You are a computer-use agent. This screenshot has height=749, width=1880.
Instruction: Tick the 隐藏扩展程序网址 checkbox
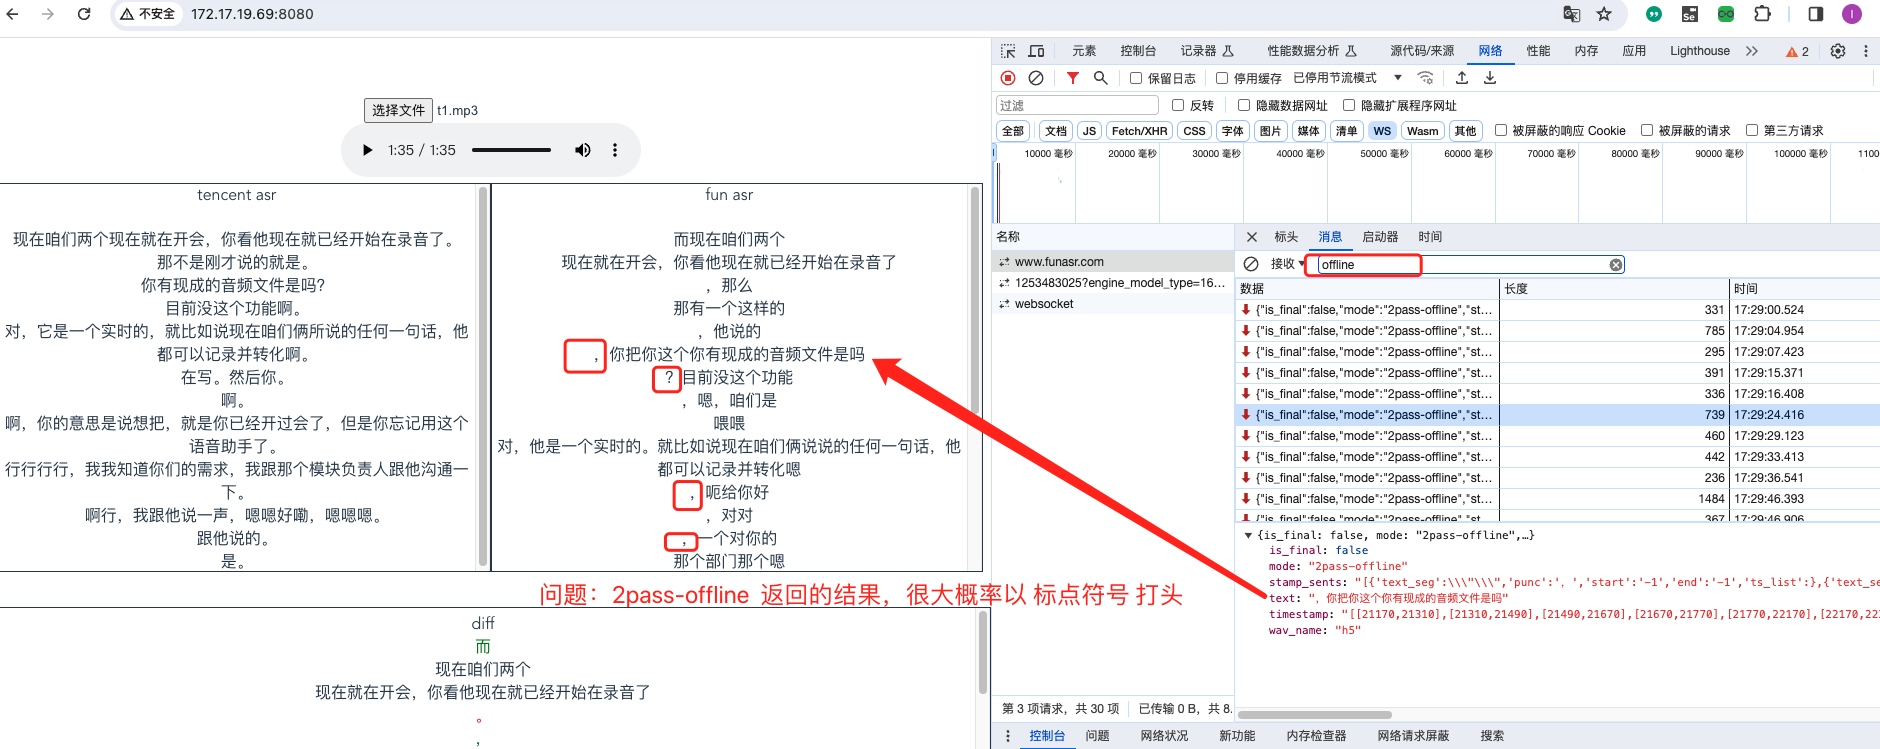(1349, 105)
